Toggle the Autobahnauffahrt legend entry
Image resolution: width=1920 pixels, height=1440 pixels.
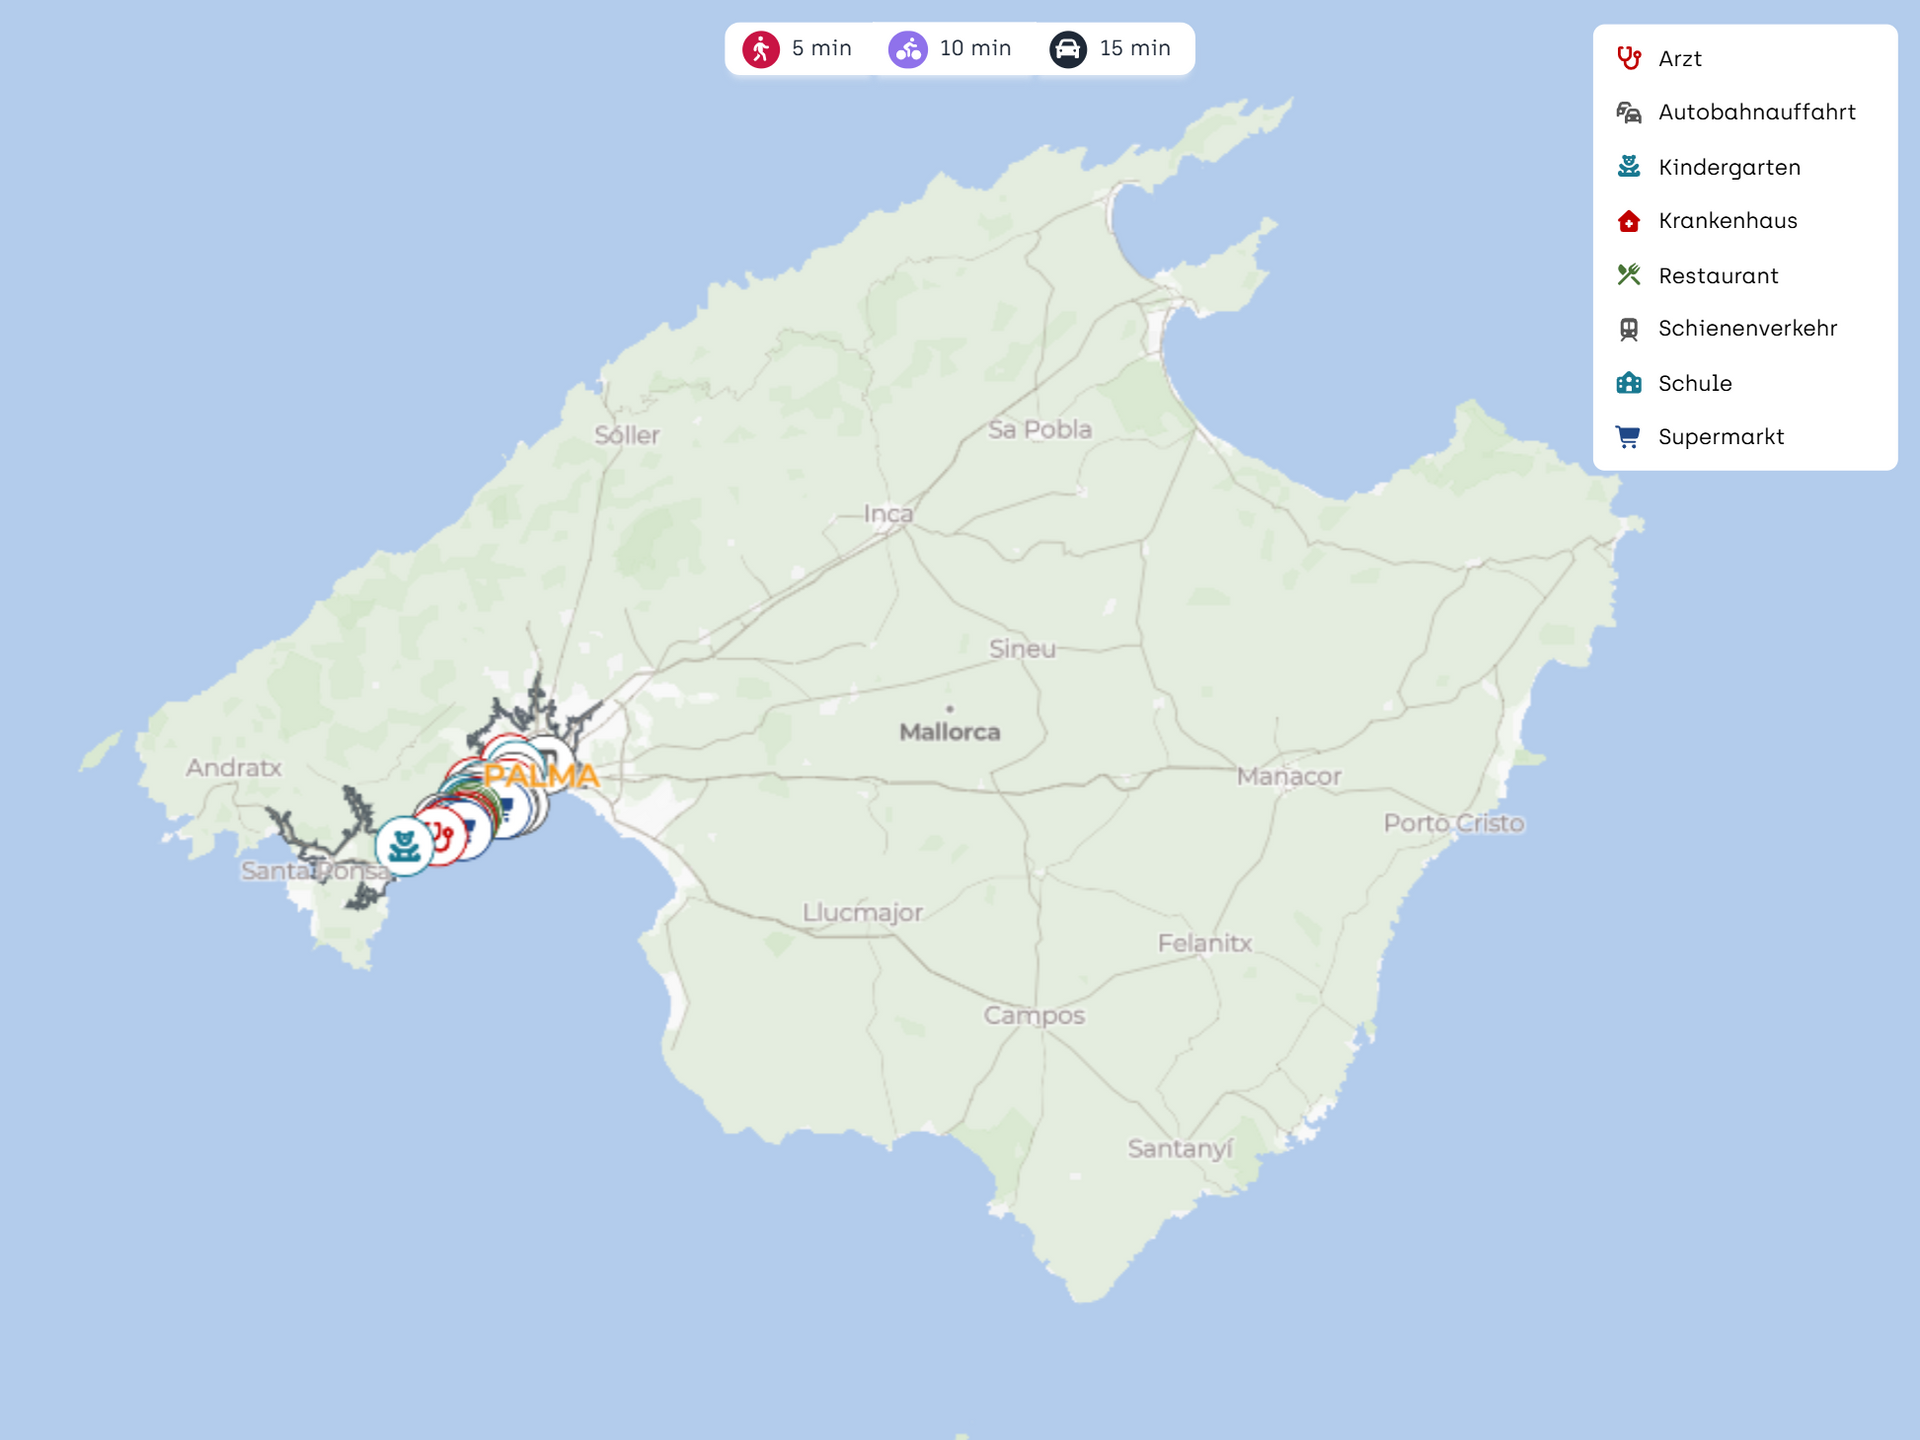pos(1756,112)
